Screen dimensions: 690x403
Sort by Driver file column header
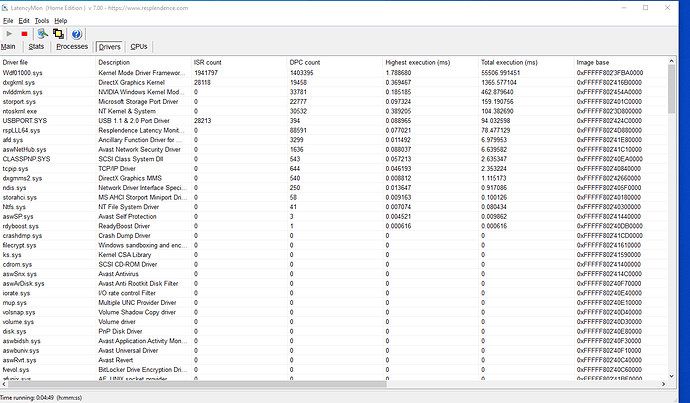coord(48,62)
